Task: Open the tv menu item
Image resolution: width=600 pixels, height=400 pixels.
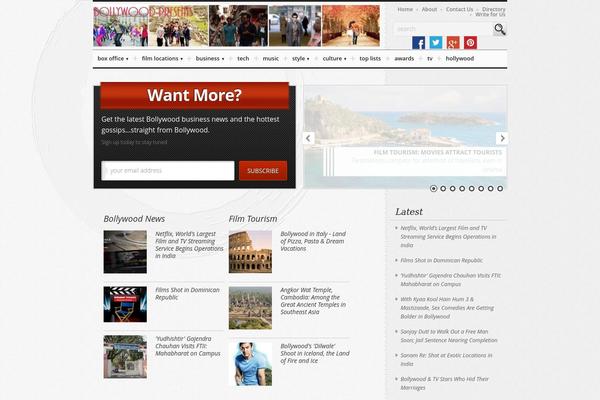Action: [430, 59]
